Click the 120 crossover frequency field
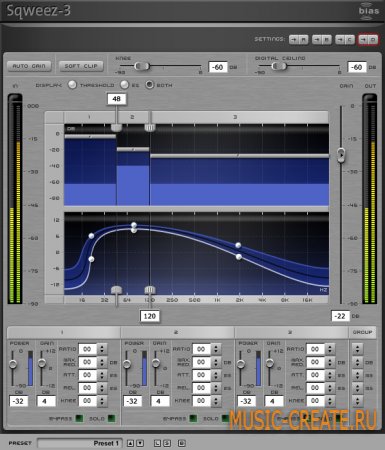 pos(150,316)
